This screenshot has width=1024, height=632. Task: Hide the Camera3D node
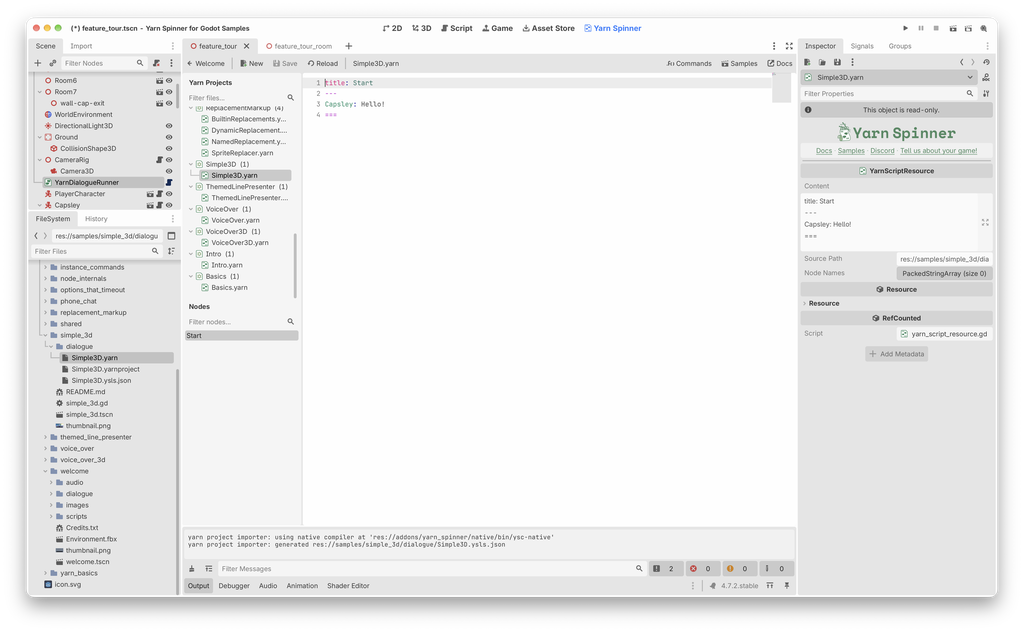click(169, 171)
